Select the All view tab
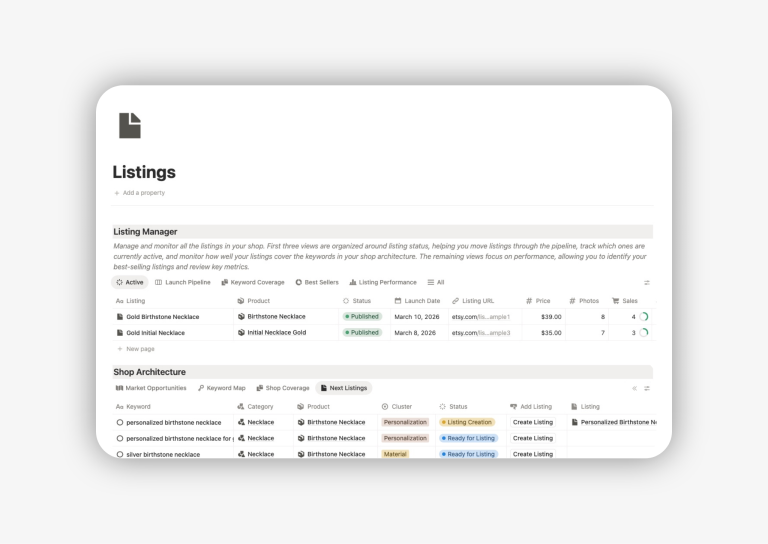 [436, 283]
